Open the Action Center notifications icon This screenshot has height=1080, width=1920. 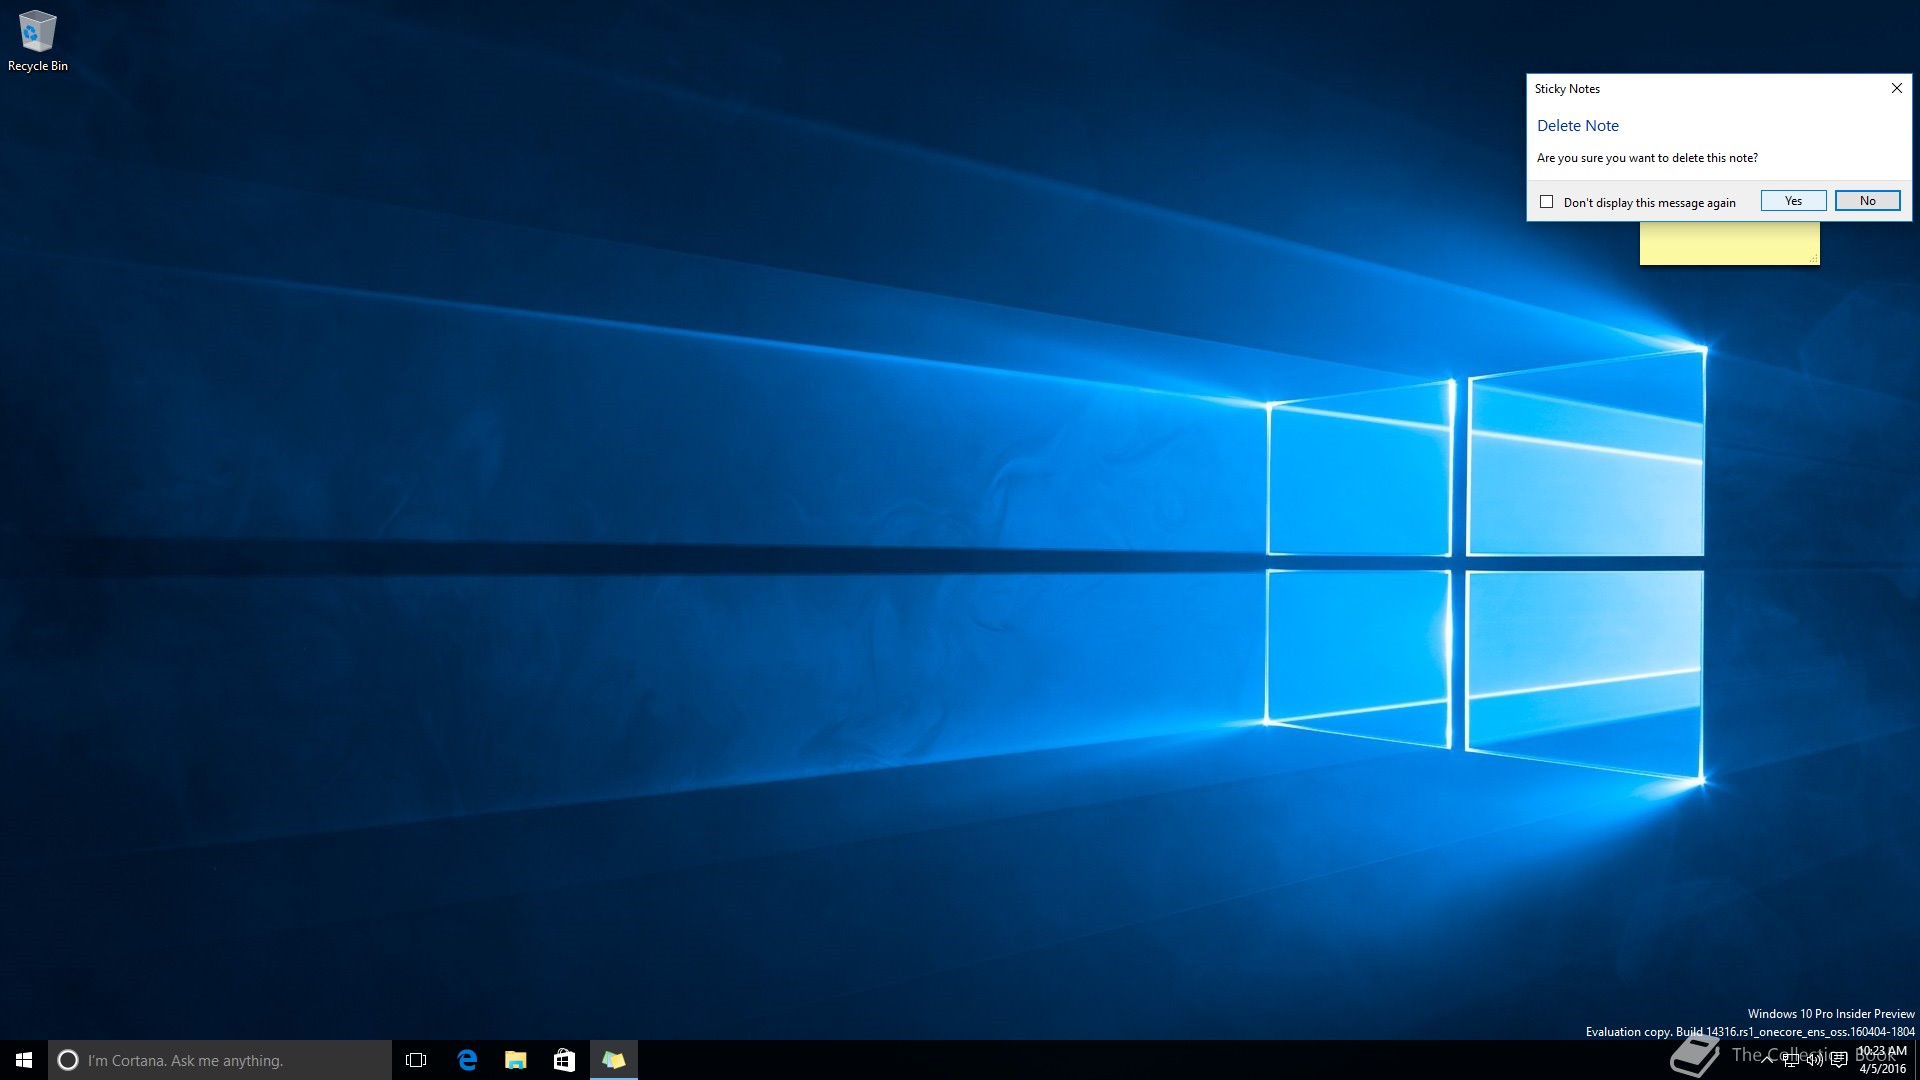[1839, 1060]
